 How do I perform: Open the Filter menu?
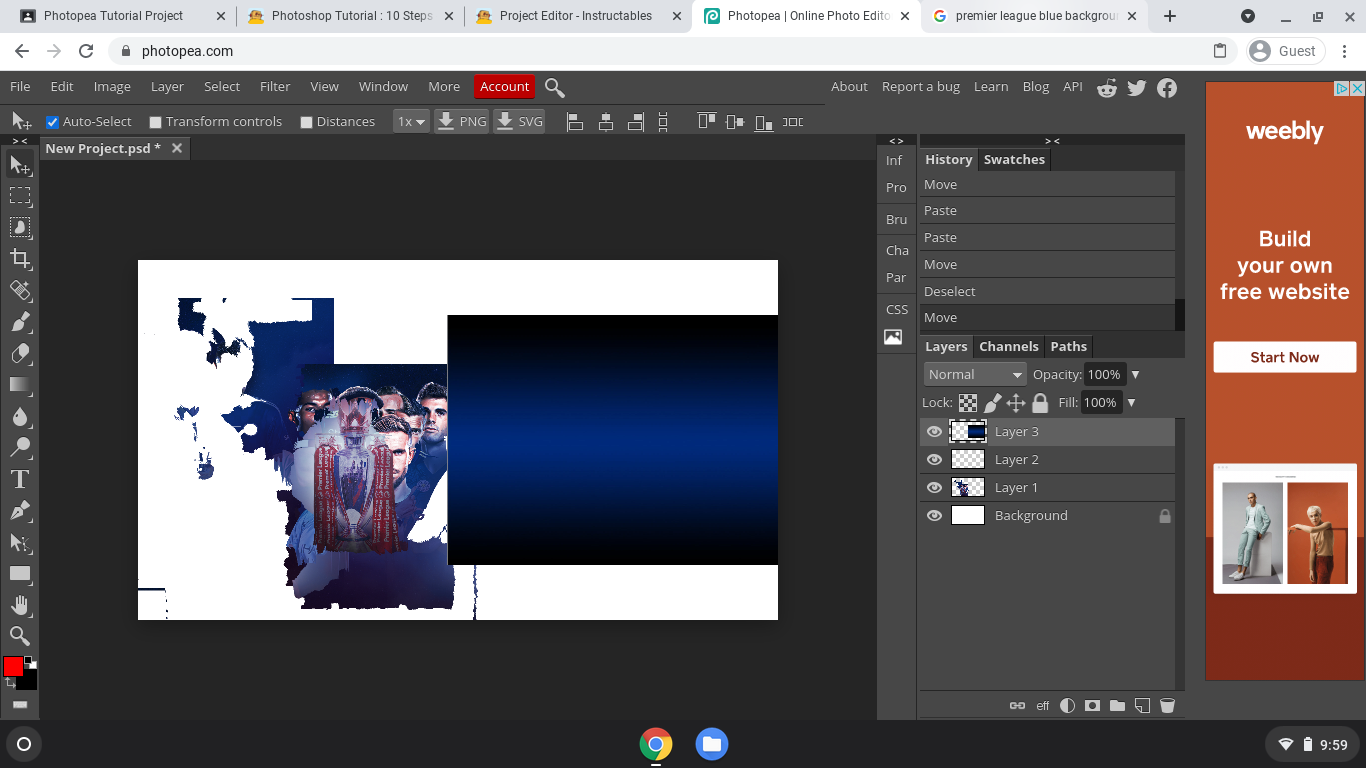(x=275, y=87)
